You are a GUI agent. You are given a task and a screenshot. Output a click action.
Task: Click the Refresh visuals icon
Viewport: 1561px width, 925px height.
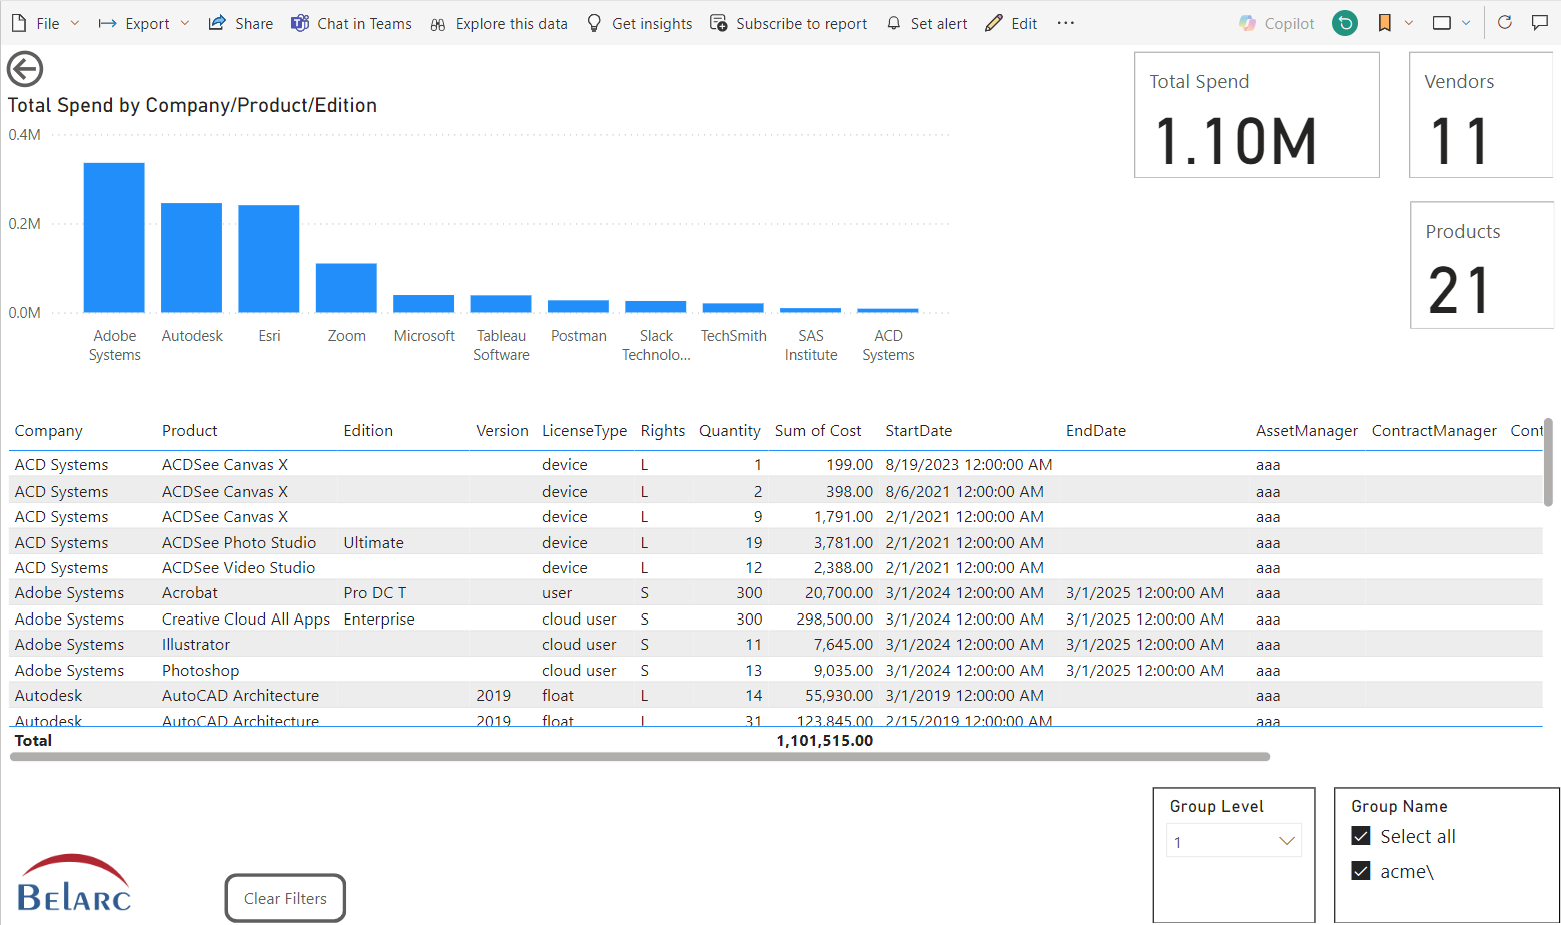(x=1504, y=23)
